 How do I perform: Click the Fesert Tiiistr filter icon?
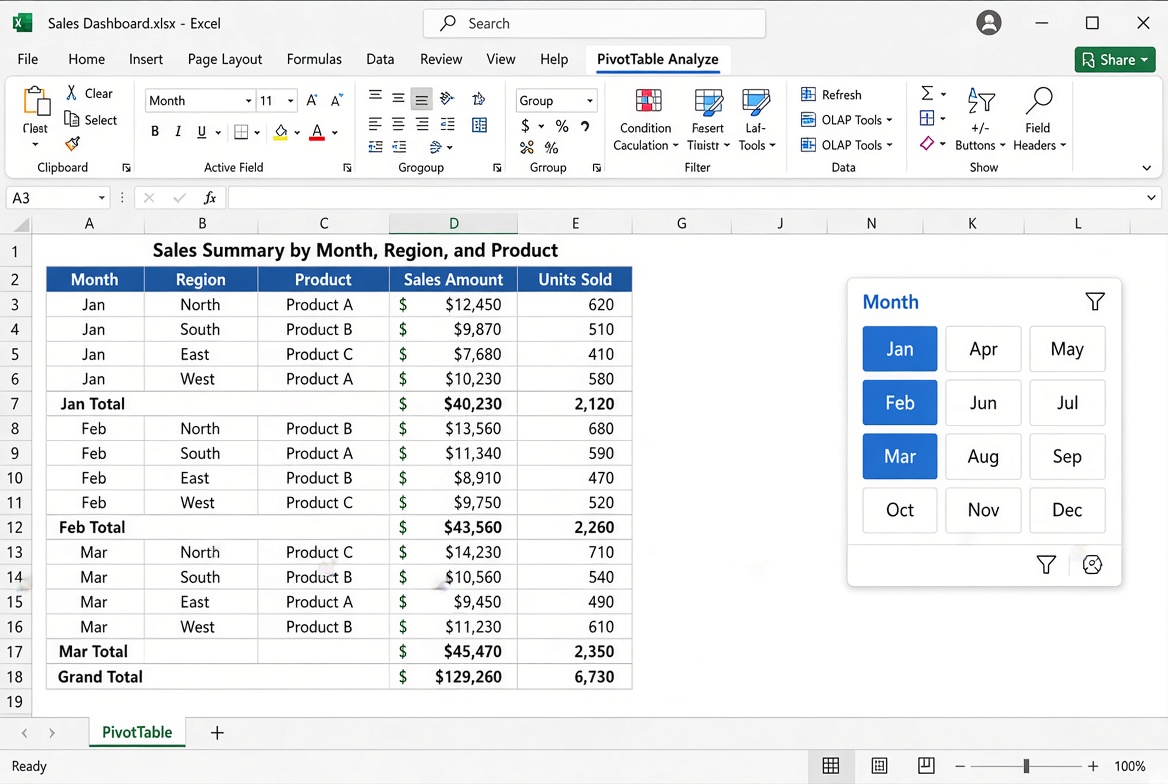[708, 101]
